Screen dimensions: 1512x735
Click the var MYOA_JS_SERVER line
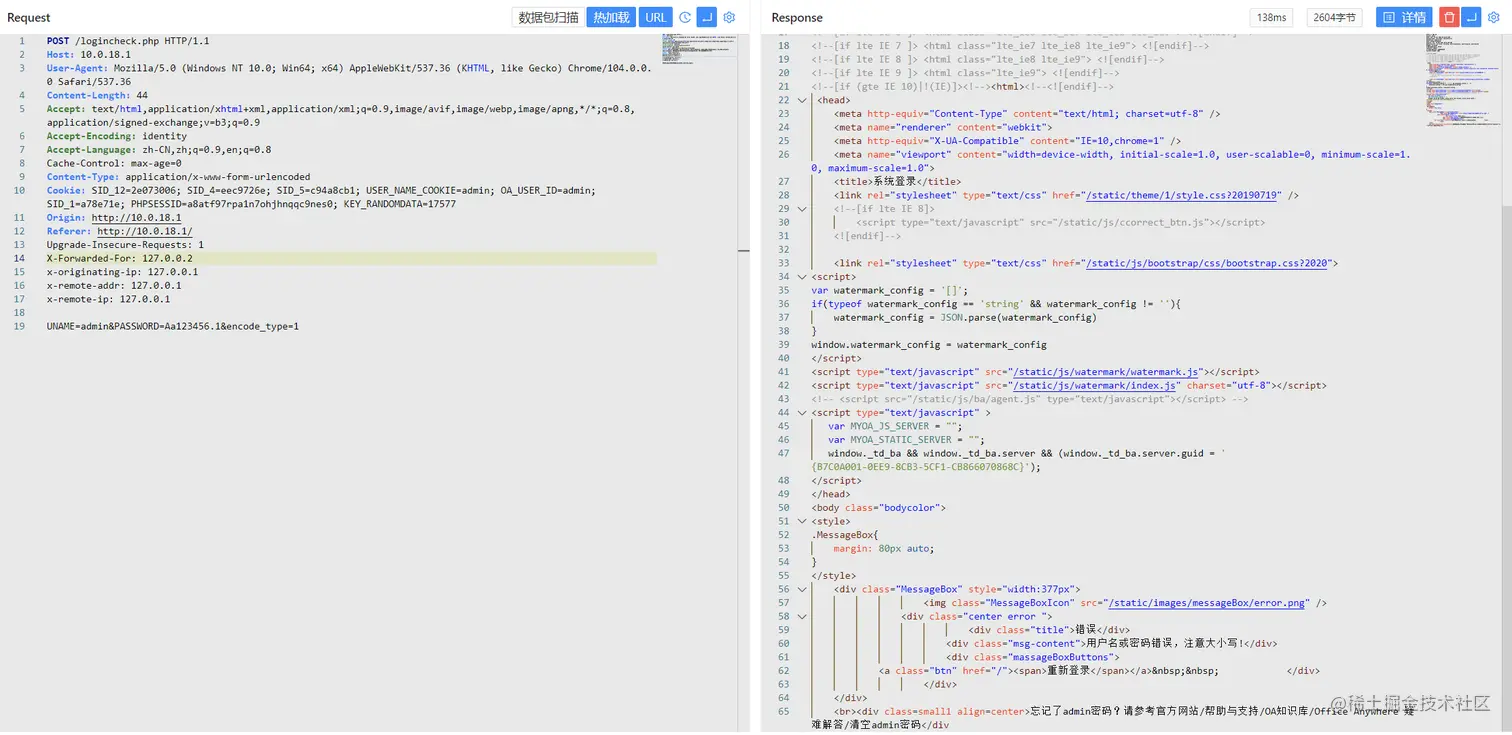tap(894, 426)
